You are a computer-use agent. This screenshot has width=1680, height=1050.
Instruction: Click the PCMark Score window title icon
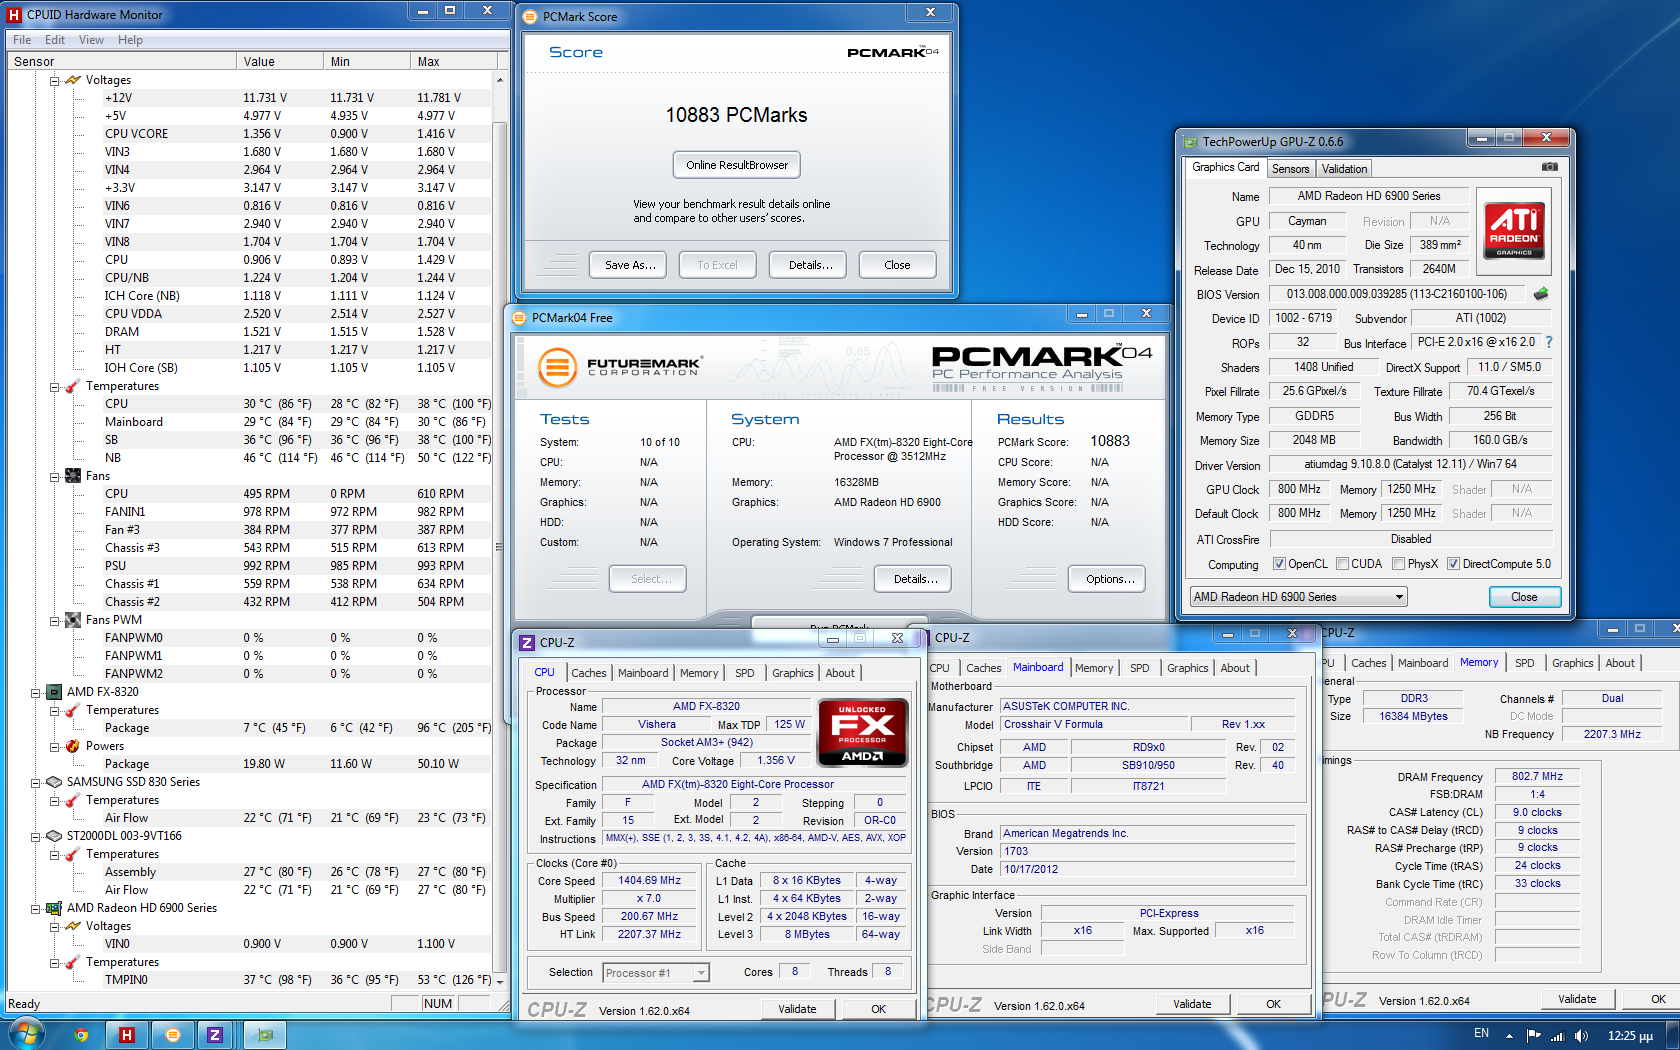coord(530,17)
